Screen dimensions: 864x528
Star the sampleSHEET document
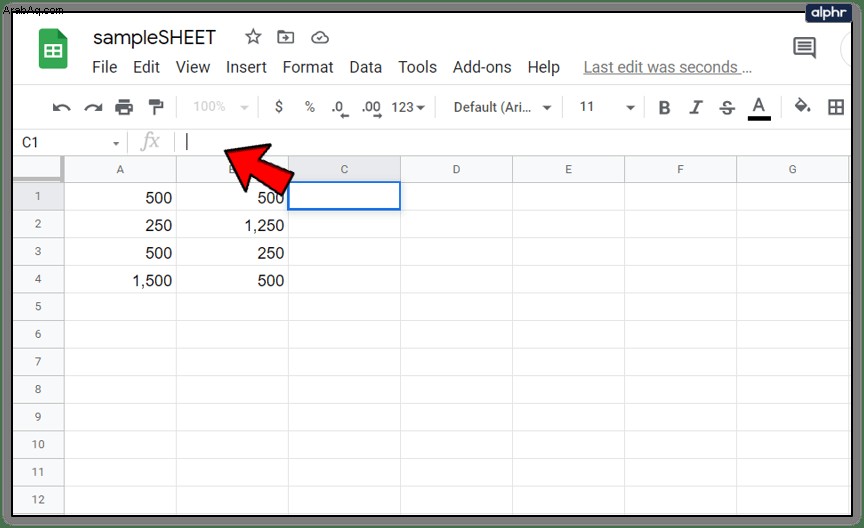[x=253, y=37]
